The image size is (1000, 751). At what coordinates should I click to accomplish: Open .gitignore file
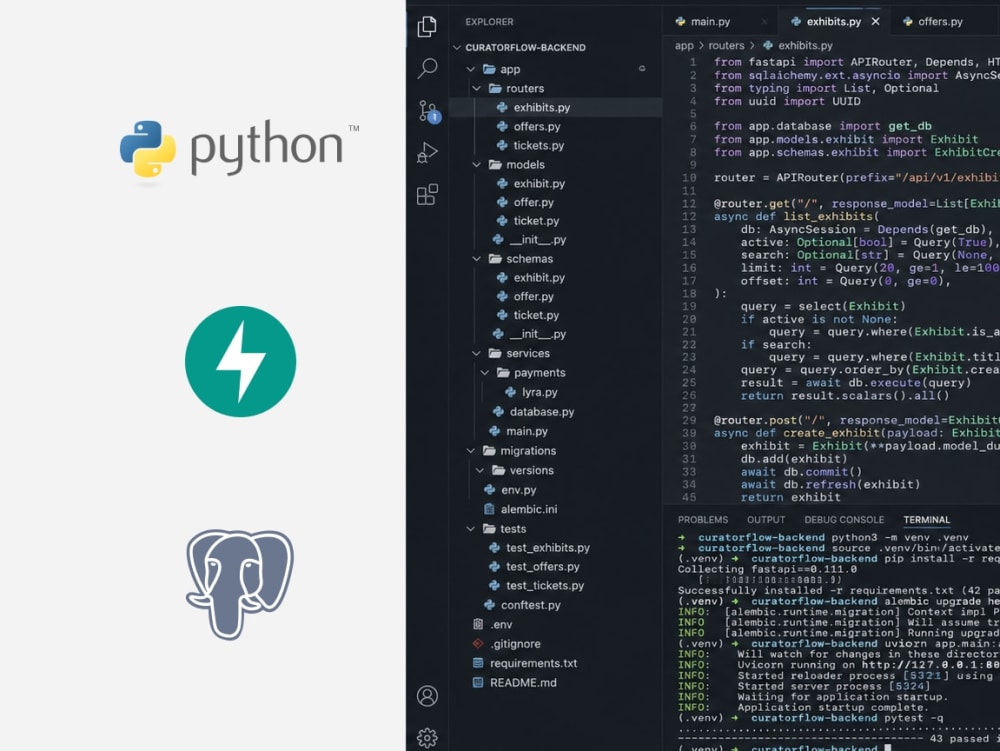pos(515,645)
